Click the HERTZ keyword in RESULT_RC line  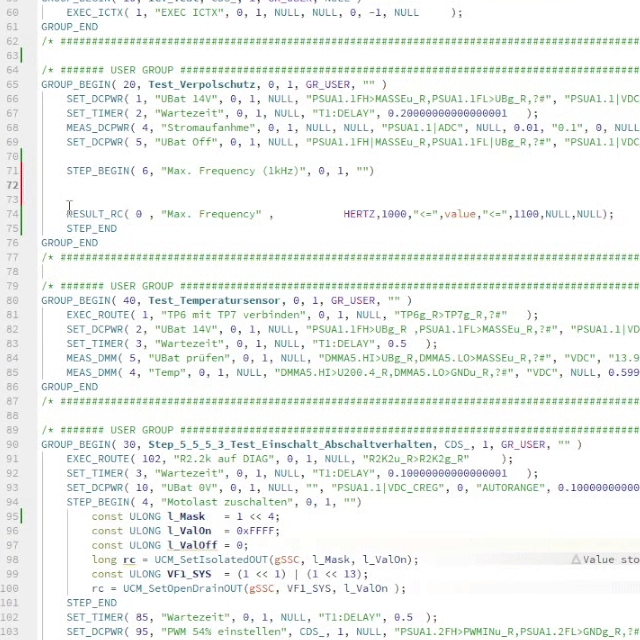(360, 214)
